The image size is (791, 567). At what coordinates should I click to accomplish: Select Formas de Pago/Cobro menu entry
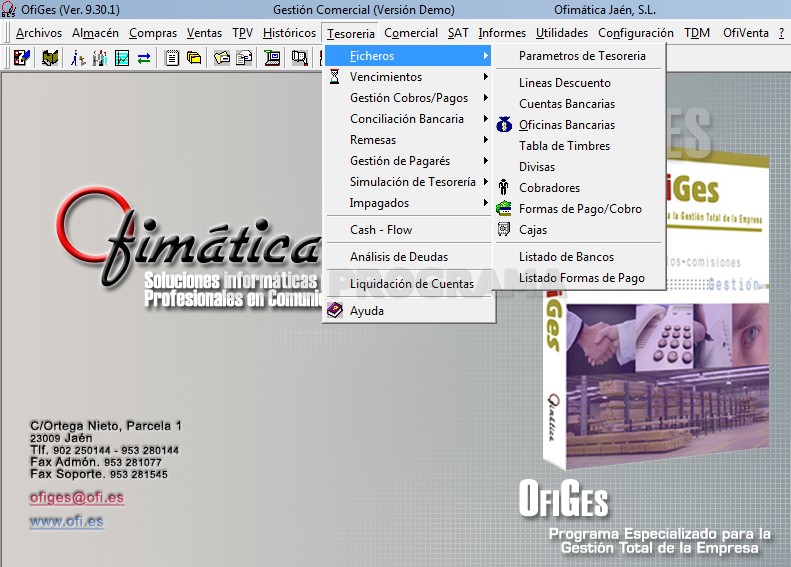[x=578, y=209]
